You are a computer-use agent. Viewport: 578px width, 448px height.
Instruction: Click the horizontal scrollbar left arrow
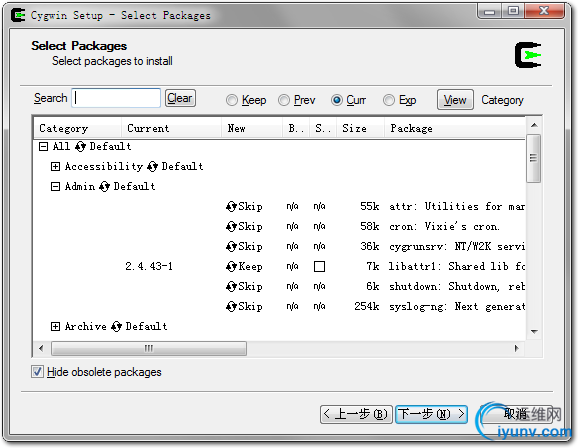point(41,348)
